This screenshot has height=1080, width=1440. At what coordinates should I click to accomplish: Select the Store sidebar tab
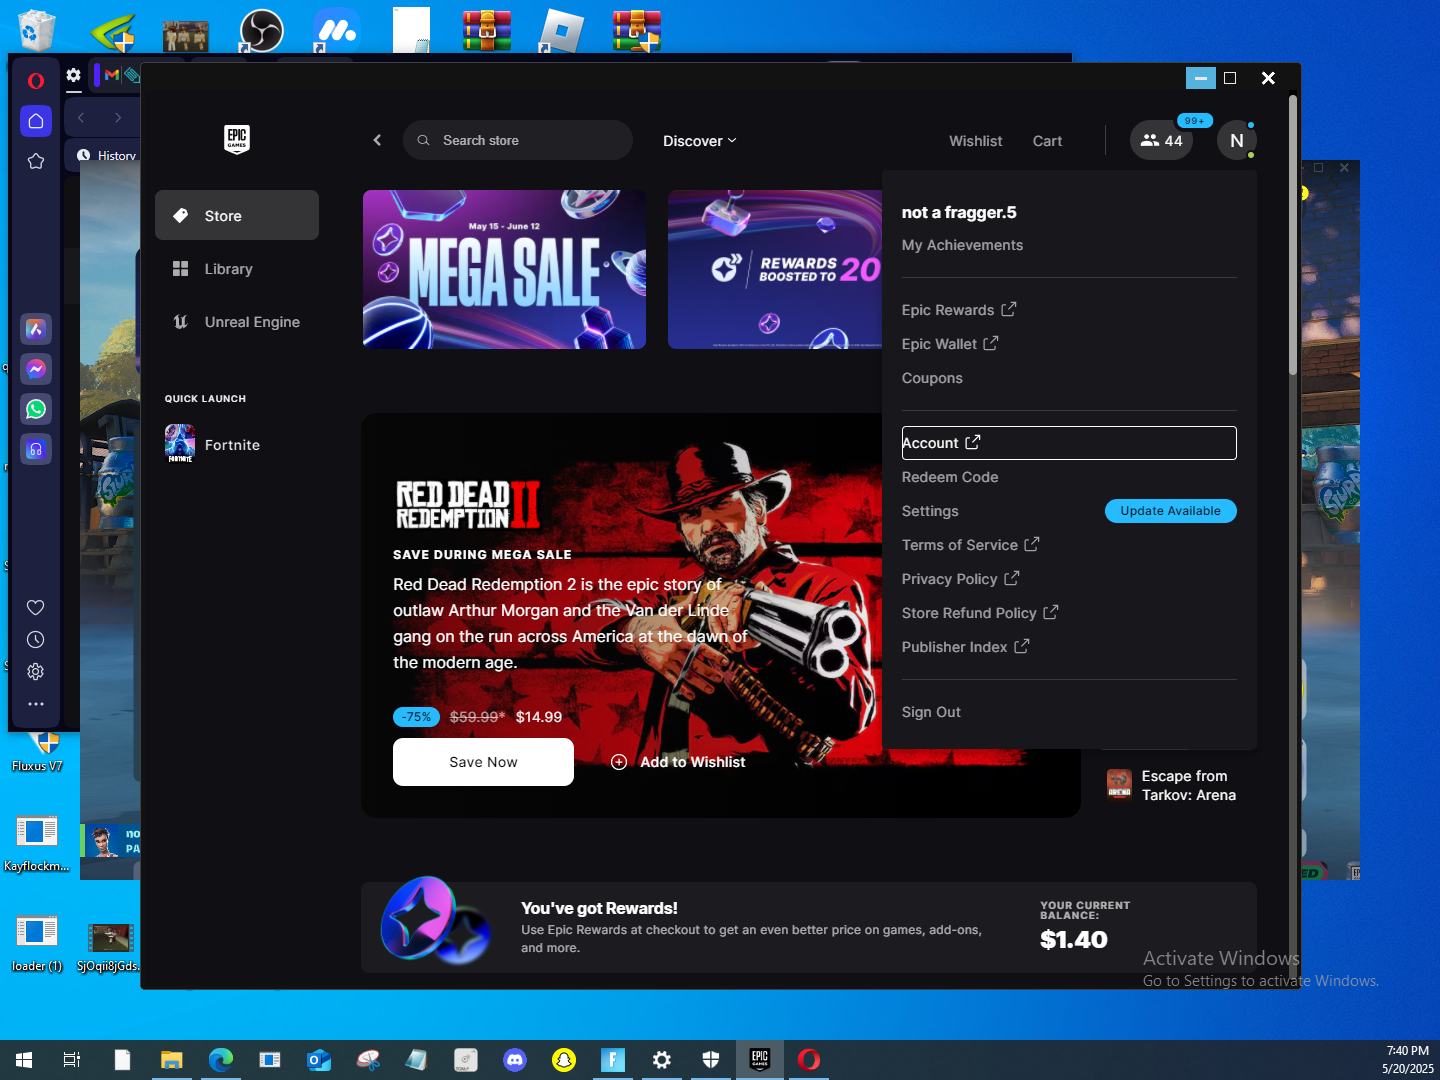tap(237, 215)
